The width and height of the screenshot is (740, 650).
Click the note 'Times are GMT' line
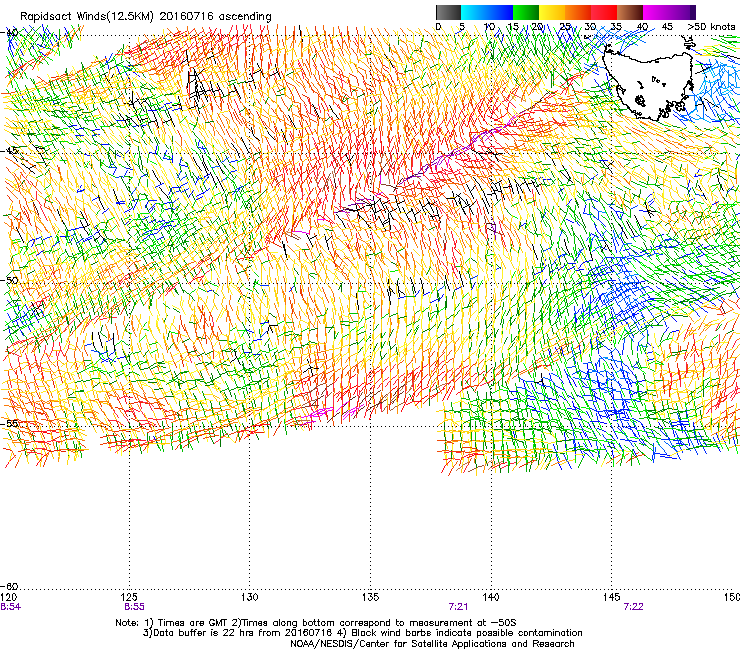(316, 623)
